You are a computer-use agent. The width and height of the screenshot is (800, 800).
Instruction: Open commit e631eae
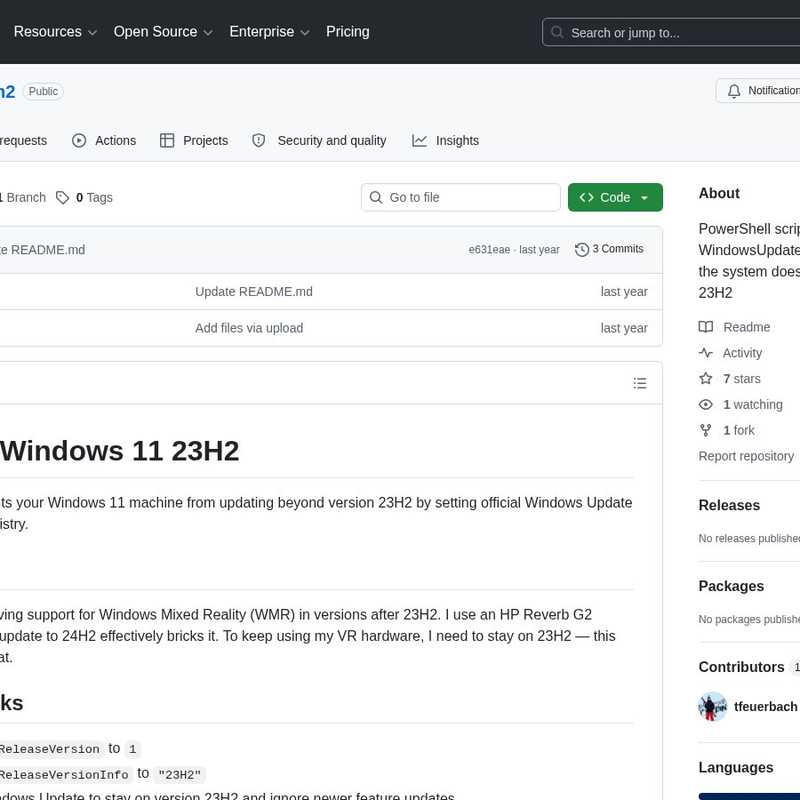coord(489,249)
